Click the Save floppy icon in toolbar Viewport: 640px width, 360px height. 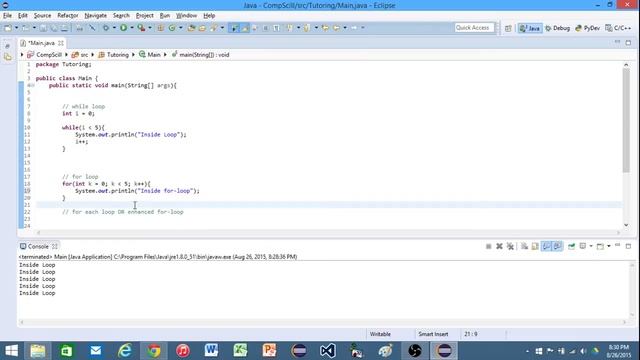click(43, 28)
